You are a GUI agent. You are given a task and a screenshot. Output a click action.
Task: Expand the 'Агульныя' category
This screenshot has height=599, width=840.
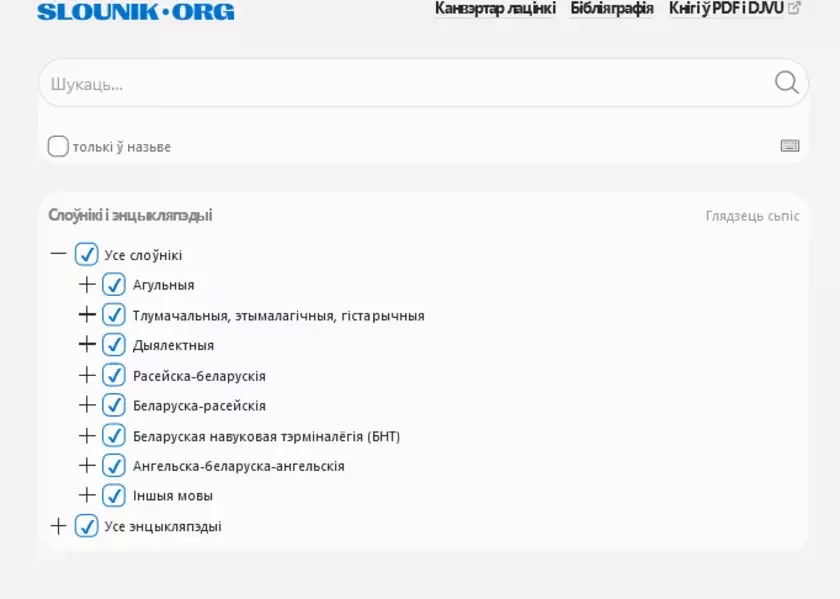click(x=87, y=285)
